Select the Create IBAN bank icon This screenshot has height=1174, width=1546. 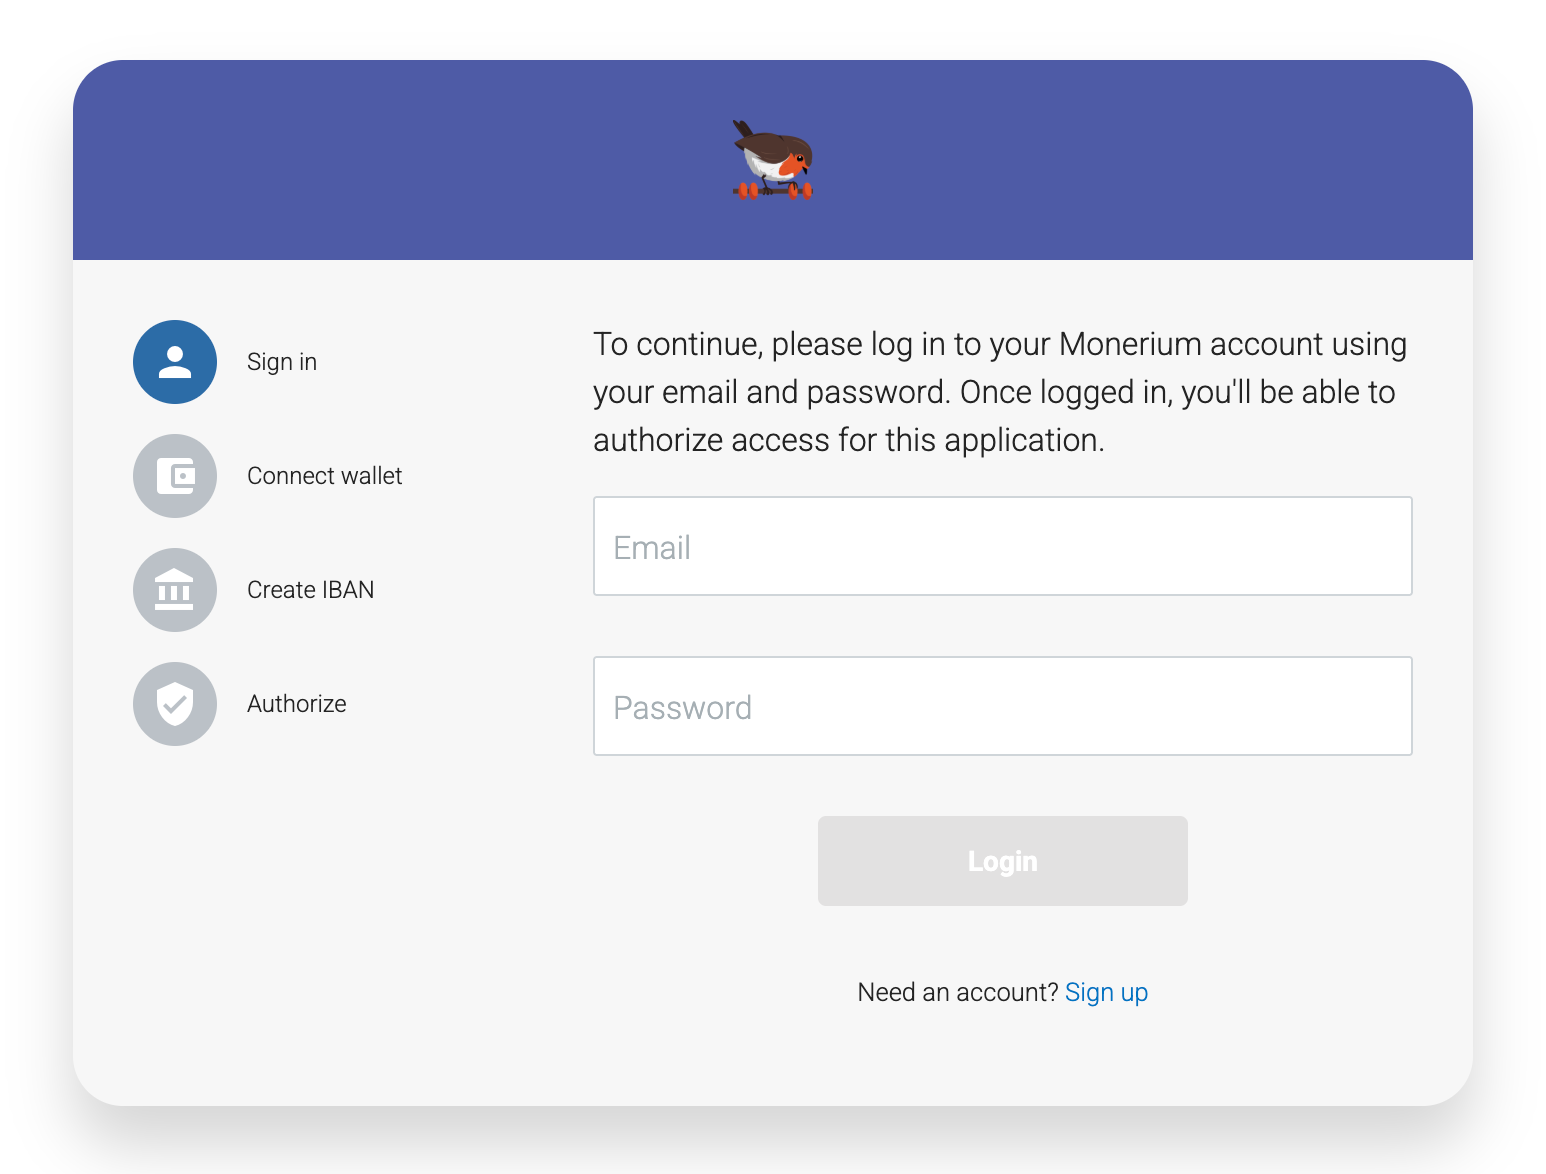click(x=175, y=590)
